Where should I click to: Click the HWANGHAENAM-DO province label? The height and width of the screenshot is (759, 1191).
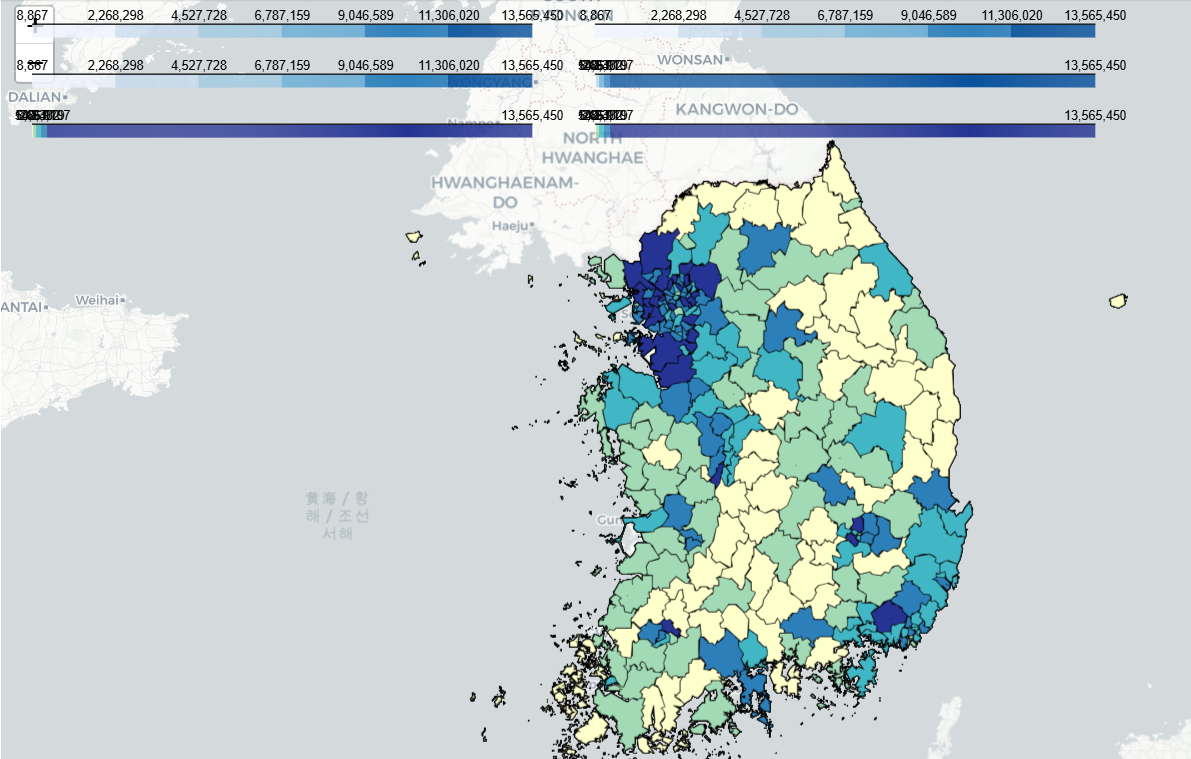pos(505,192)
